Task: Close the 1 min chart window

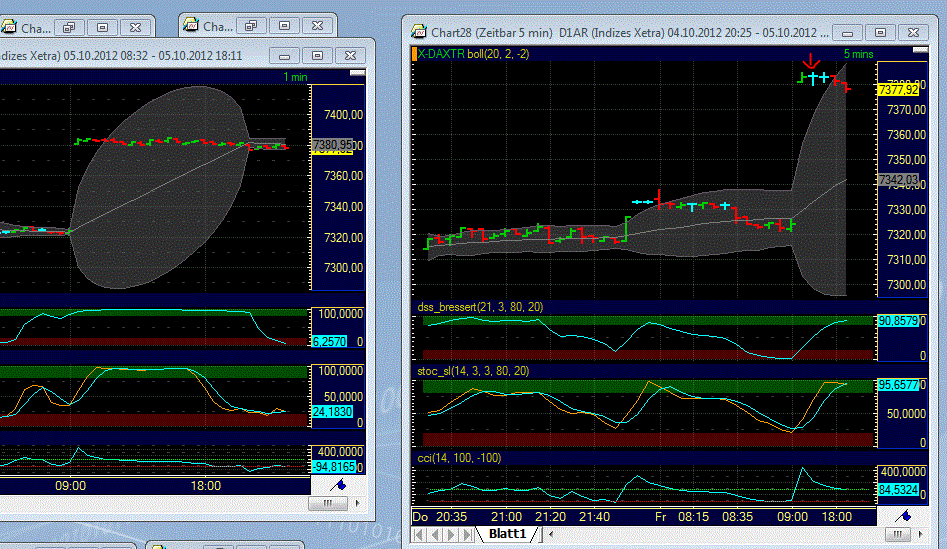Action: coord(350,56)
